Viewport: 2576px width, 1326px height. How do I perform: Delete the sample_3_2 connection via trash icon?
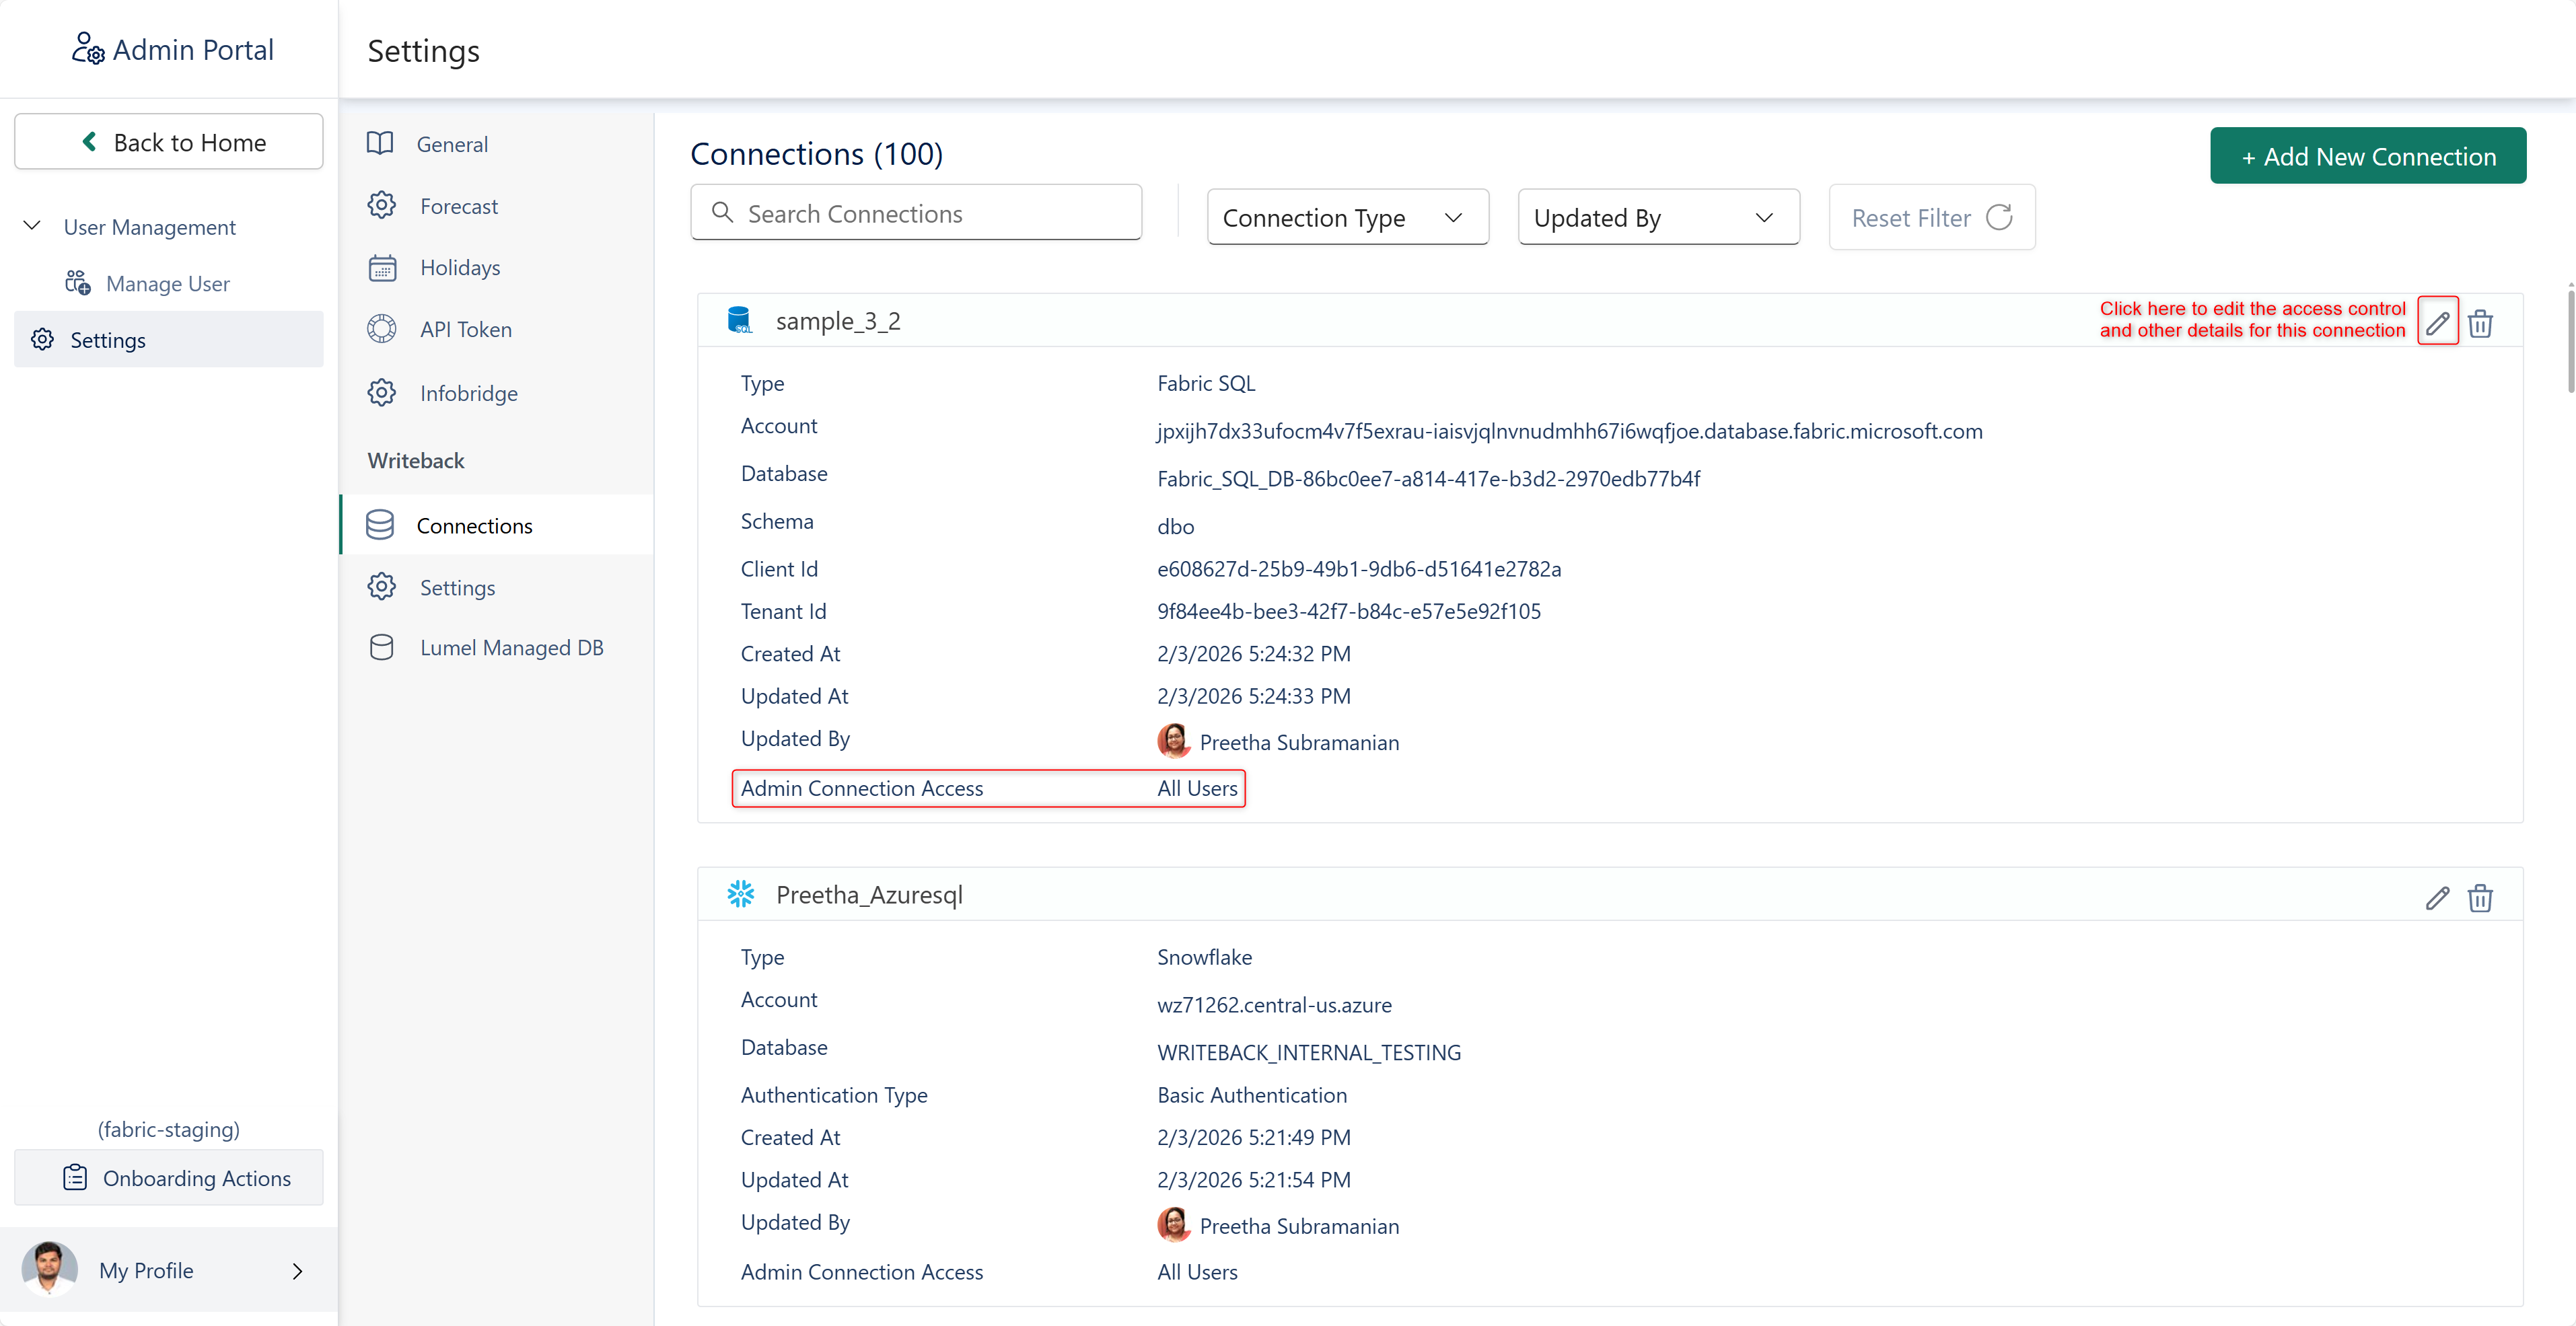coord(2480,323)
